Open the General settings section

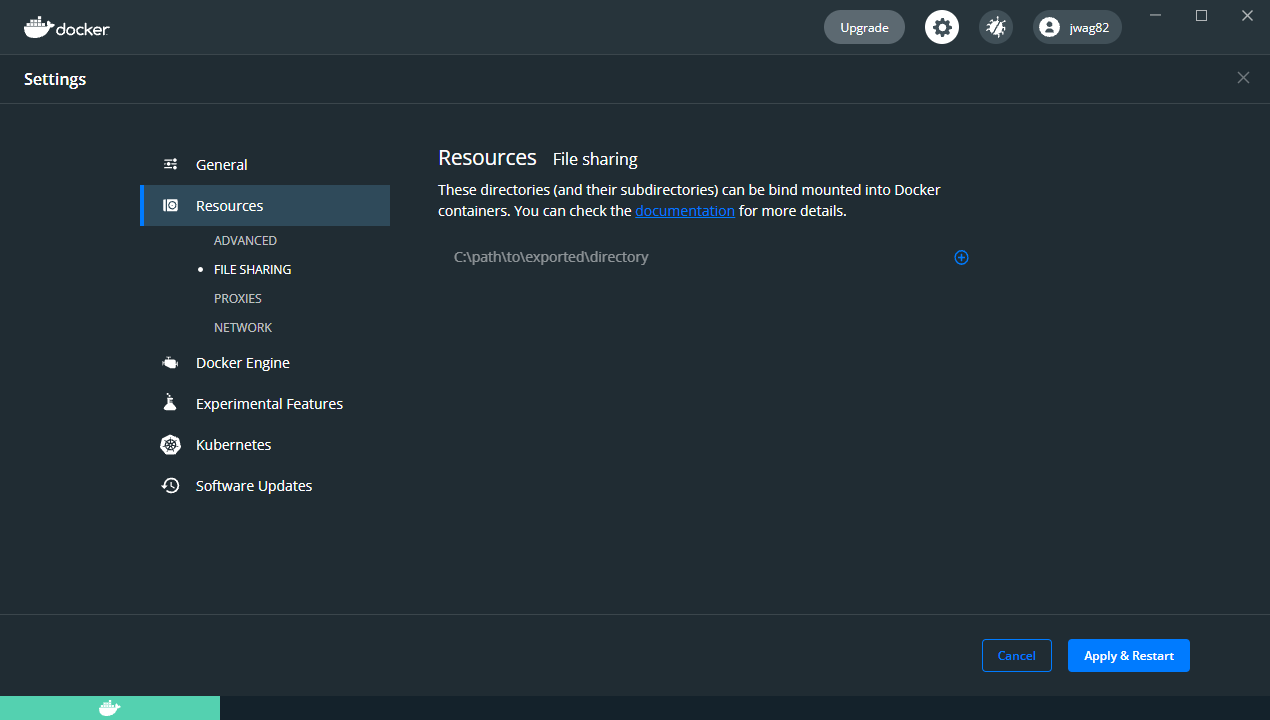(x=222, y=165)
